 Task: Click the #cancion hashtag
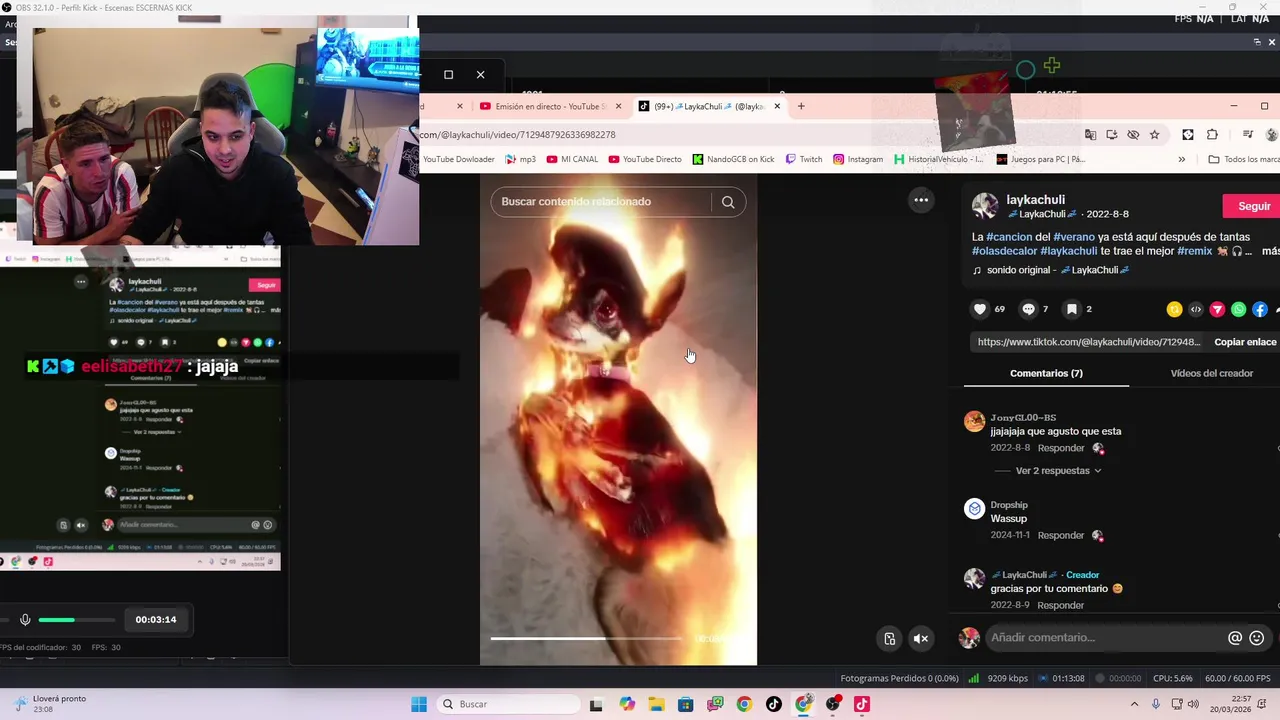1010,237
